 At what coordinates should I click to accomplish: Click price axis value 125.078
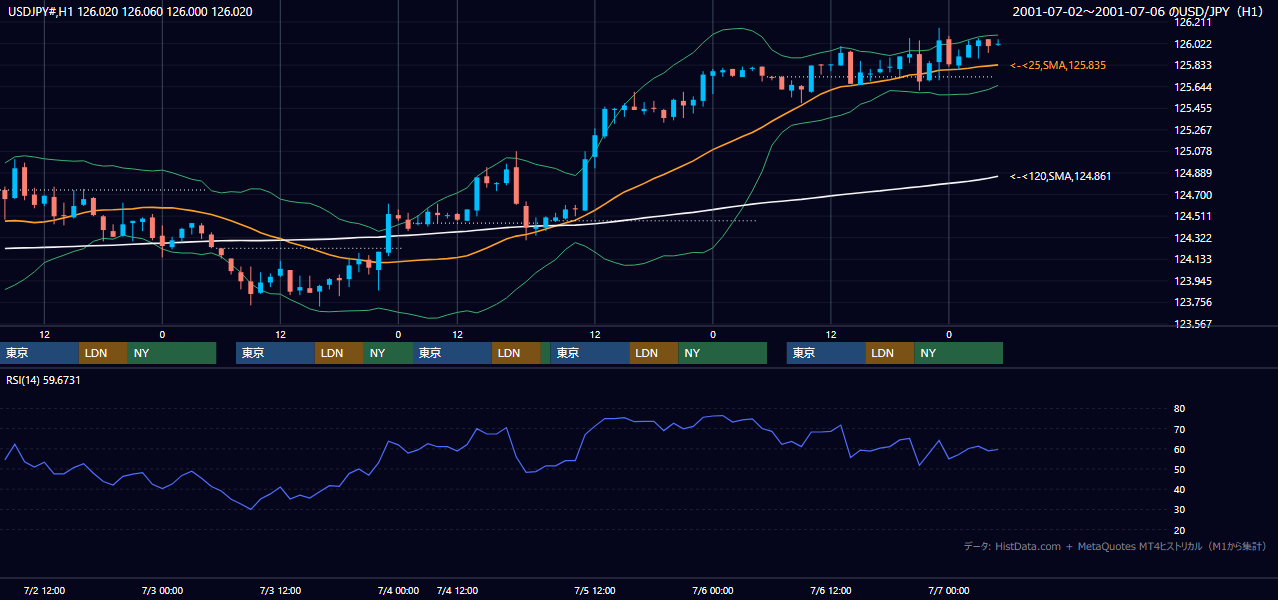coord(1193,152)
